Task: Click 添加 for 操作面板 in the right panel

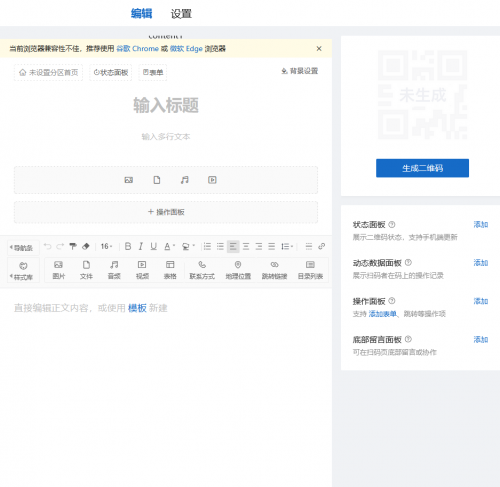Action: [481, 301]
